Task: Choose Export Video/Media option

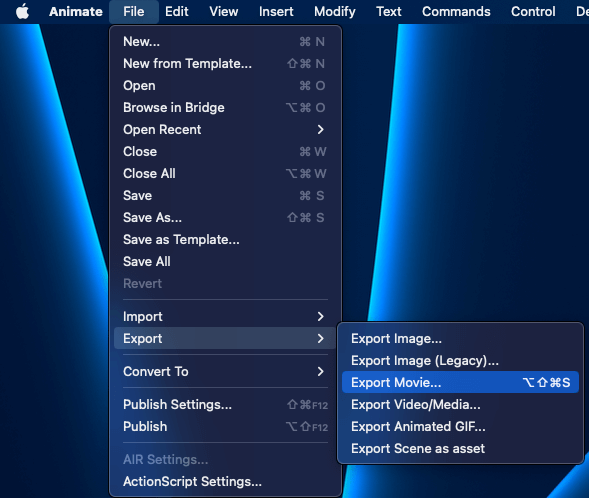Action: tap(460, 404)
